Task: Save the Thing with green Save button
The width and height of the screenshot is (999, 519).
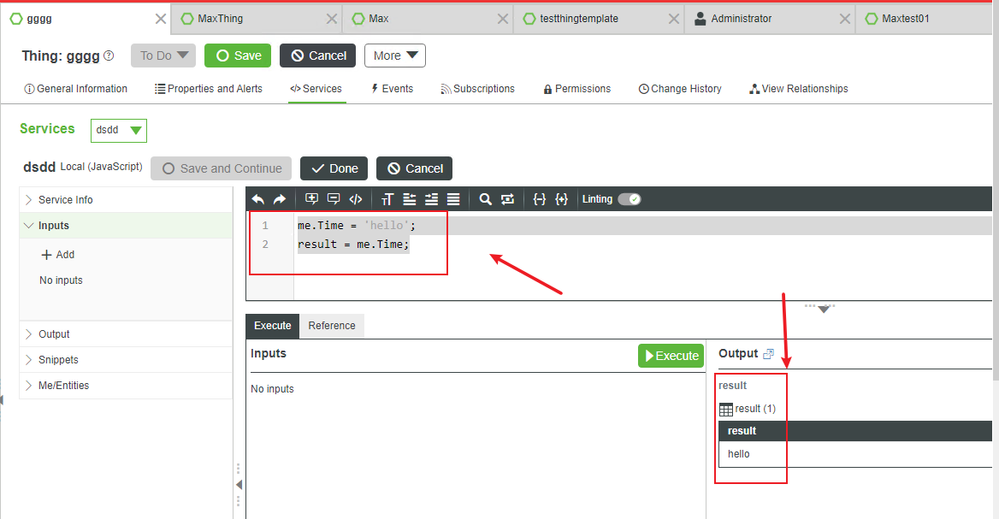Action: (x=238, y=55)
